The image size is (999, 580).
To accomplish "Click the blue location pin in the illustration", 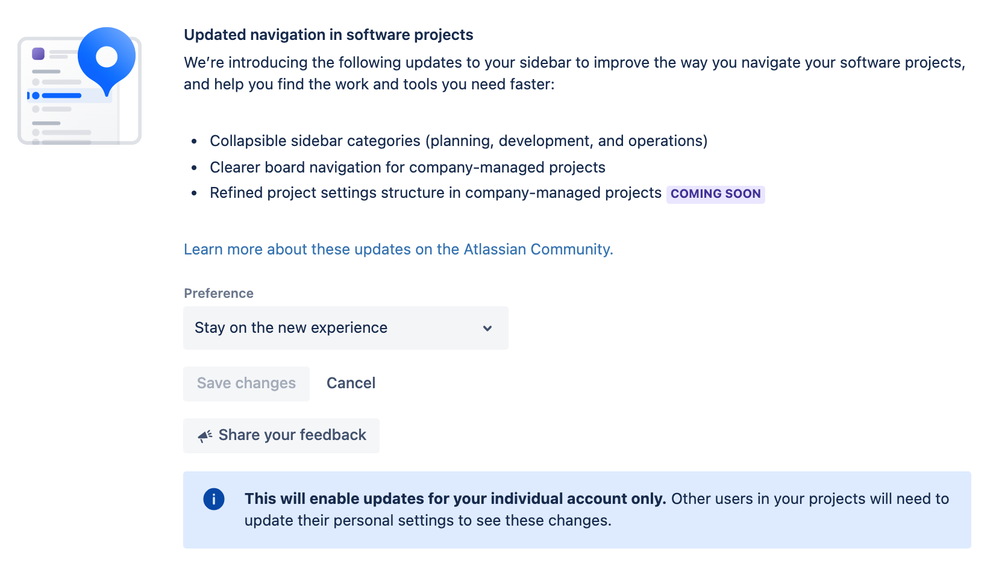I will 106,59.
